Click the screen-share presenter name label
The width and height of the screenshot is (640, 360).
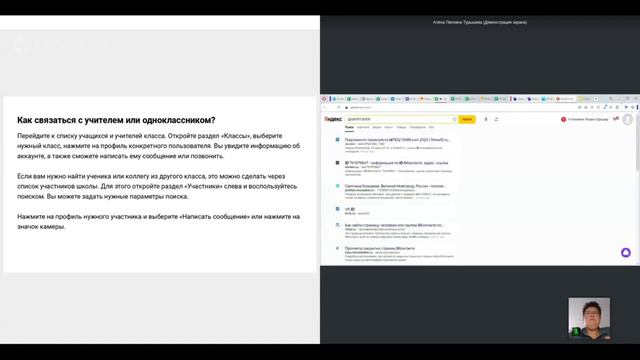(x=480, y=22)
